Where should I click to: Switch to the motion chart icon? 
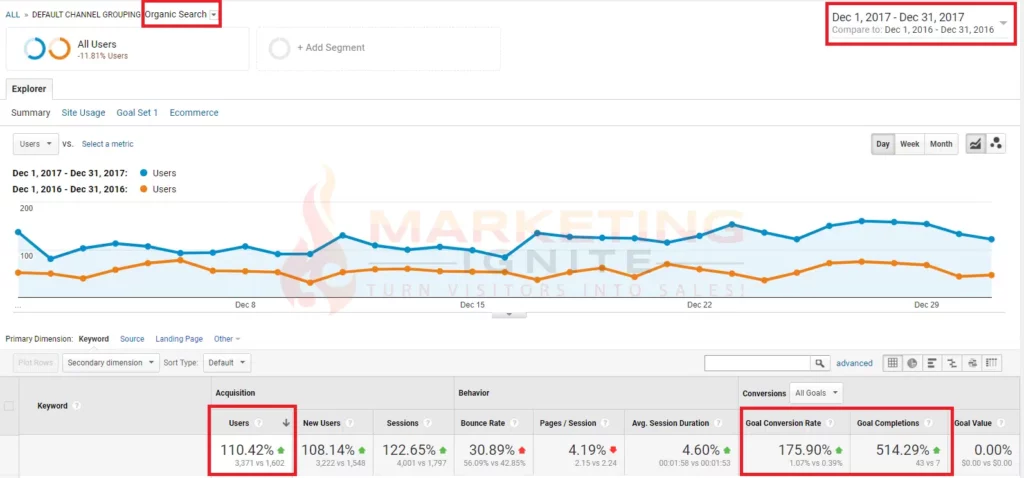coord(996,144)
